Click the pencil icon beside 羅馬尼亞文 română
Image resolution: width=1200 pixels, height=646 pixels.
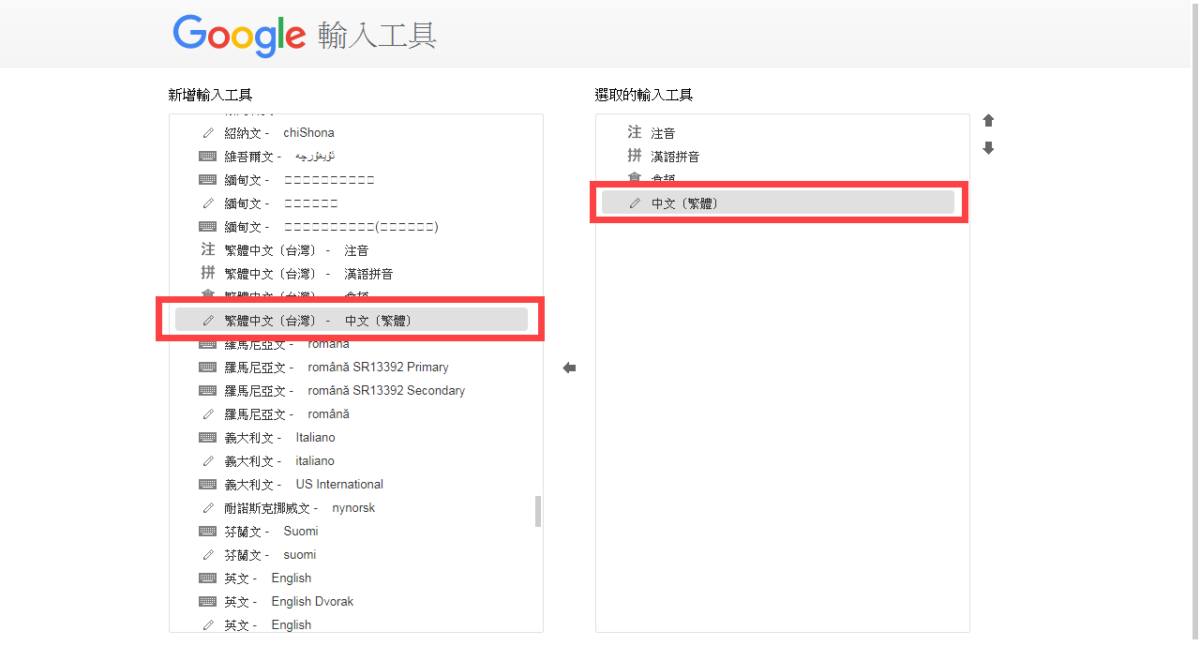pos(208,414)
